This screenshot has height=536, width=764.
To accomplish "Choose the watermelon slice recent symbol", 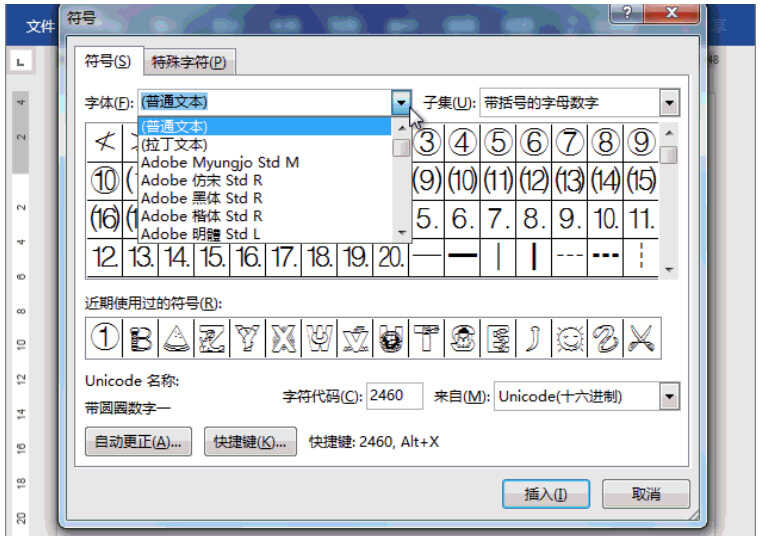I will [176, 338].
